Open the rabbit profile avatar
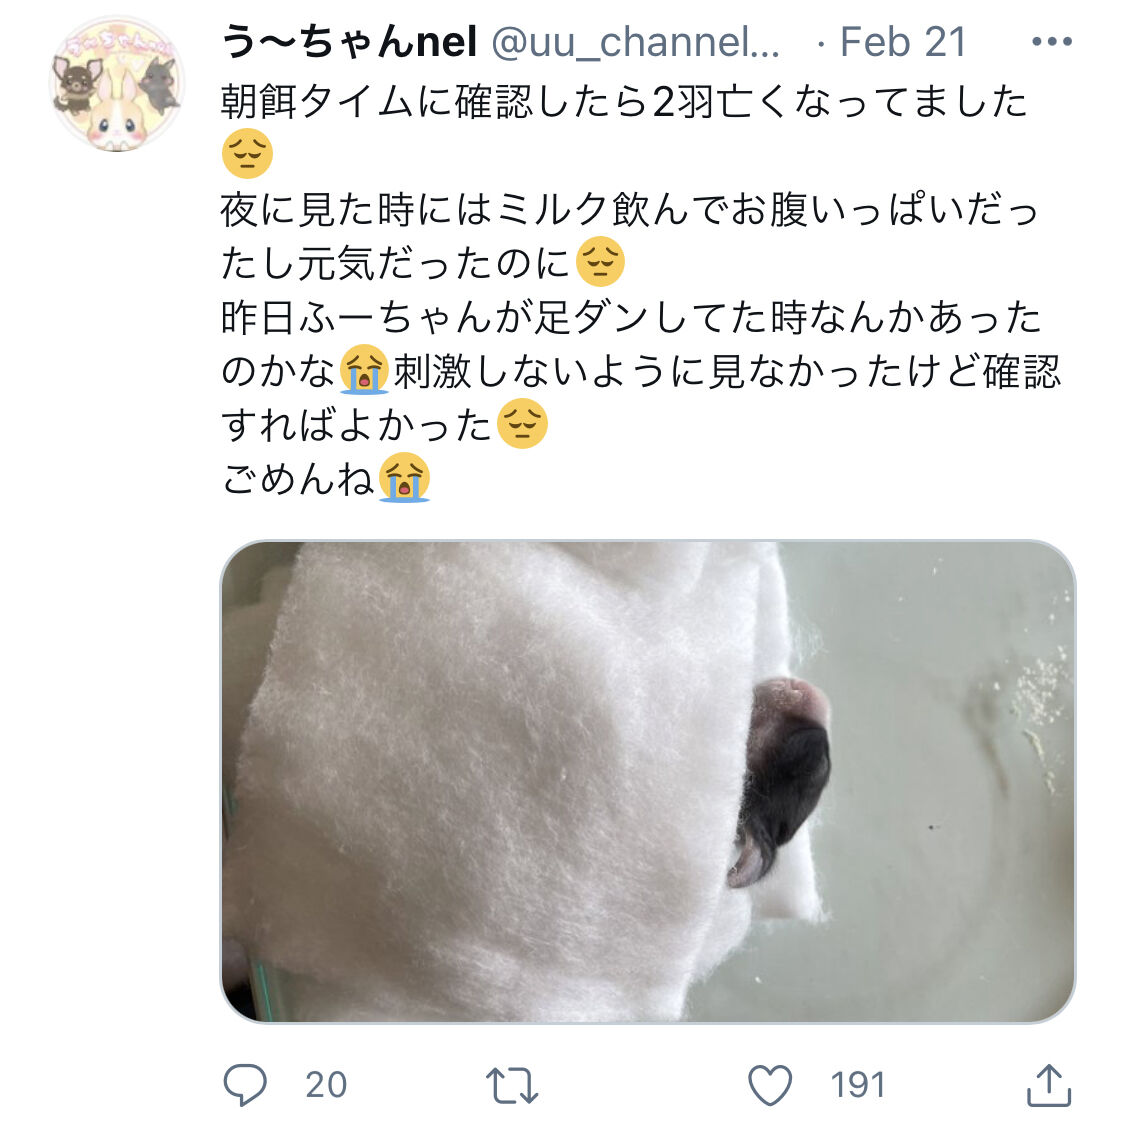The image size is (1125, 1140). 117,84
